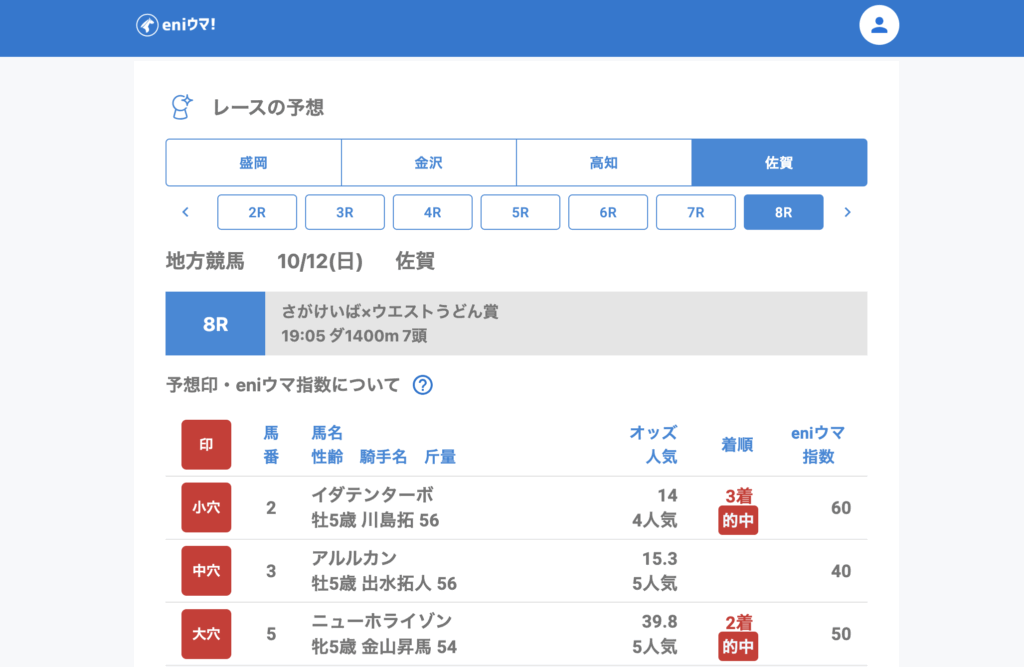Open the user profile account icon
The height and width of the screenshot is (667, 1024).
tap(879, 25)
